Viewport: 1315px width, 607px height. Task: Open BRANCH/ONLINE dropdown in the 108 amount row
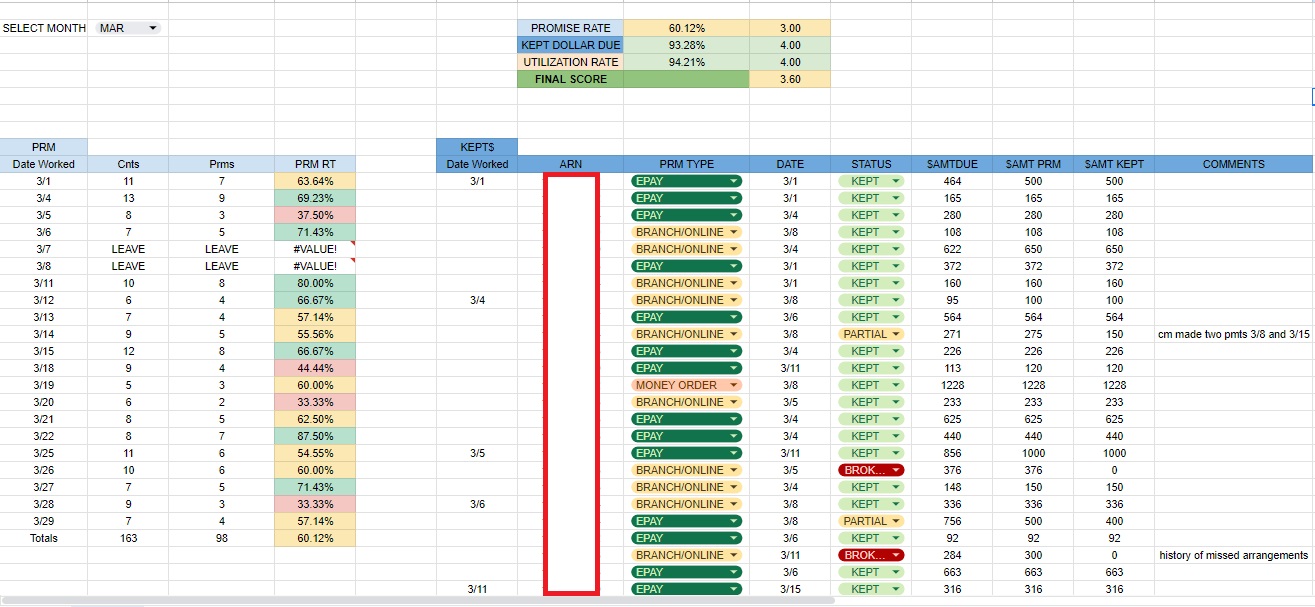click(x=686, y=232)
